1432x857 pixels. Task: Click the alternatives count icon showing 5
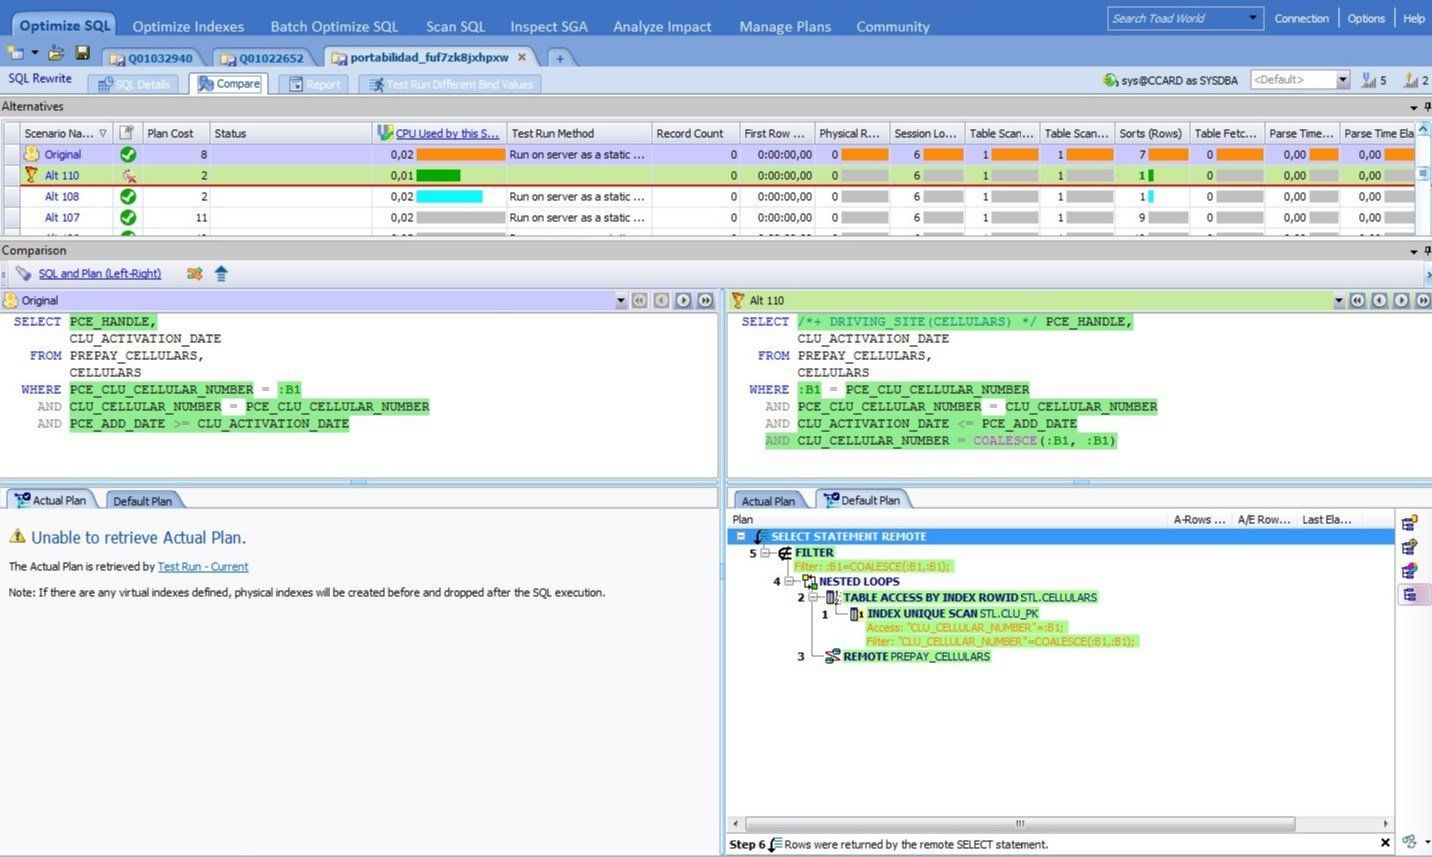(x=1368, y=80)
